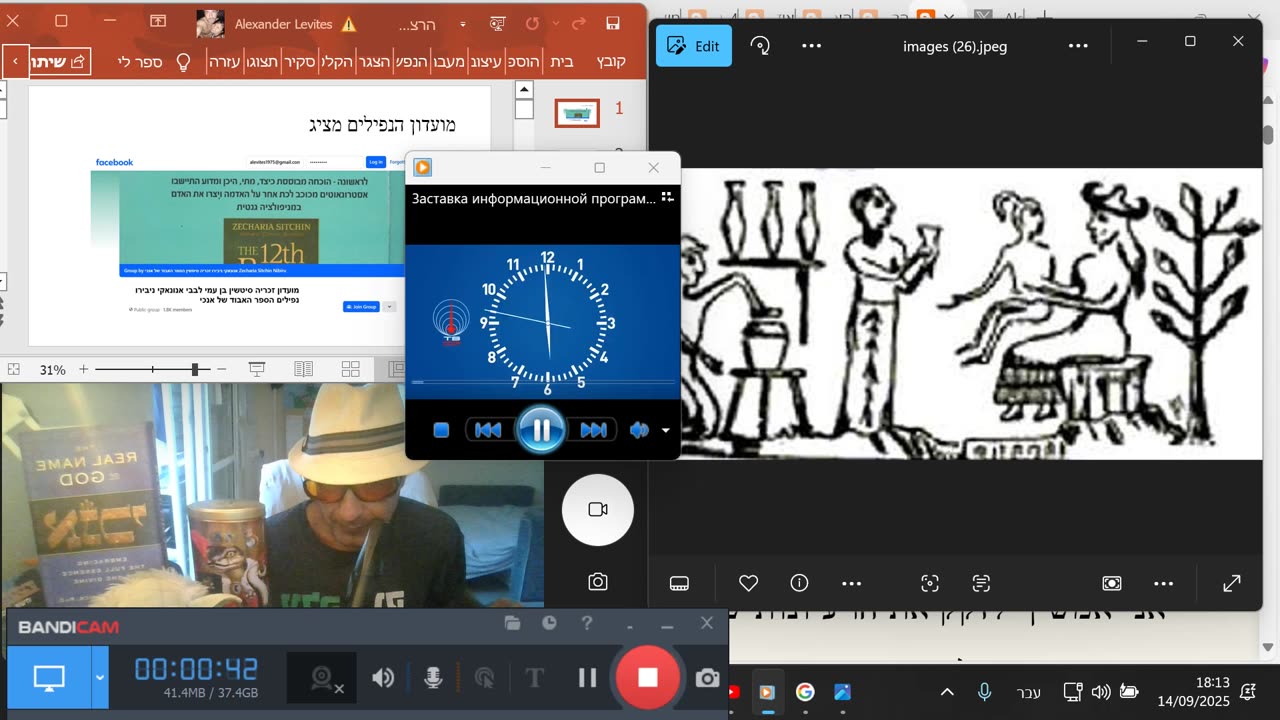
Task: Switch camera app to video mode
Action: tap(598, 510)
